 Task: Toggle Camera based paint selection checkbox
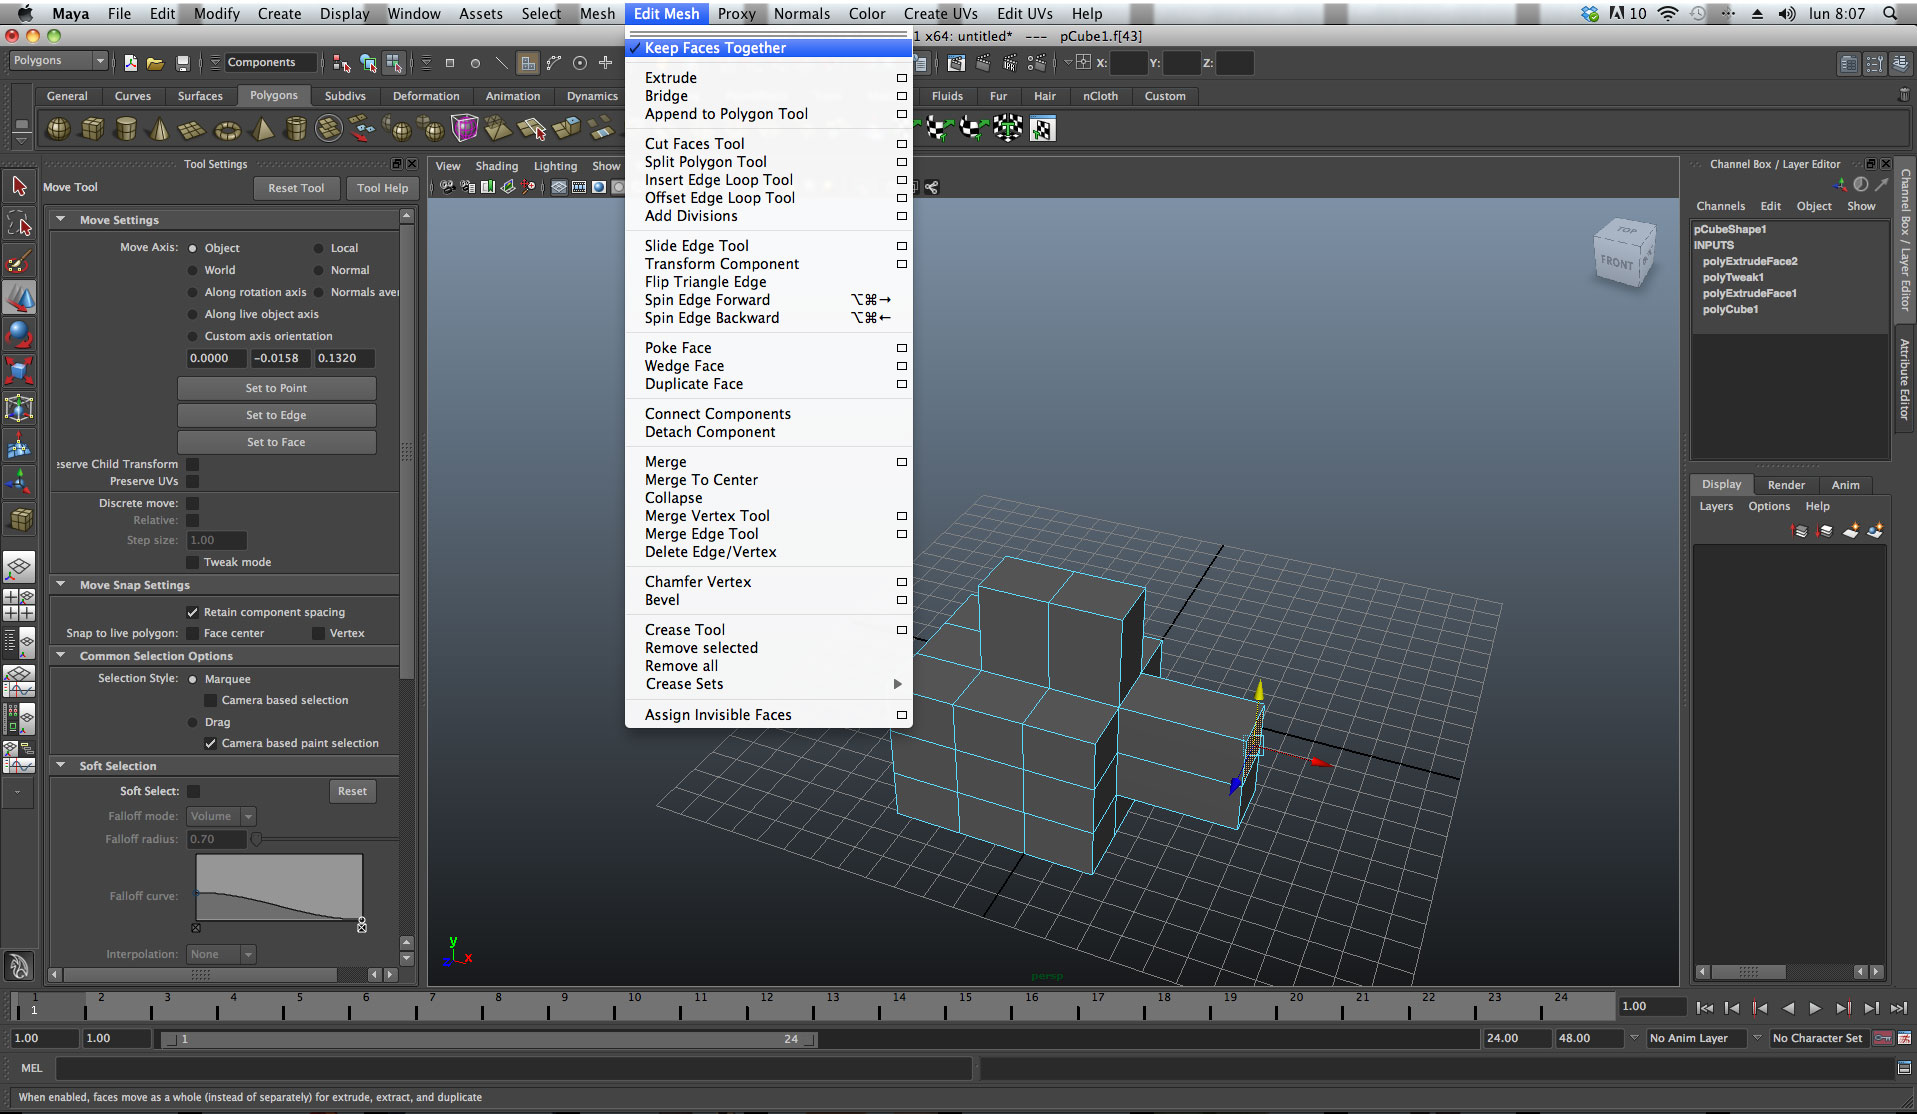pos(210,743)
